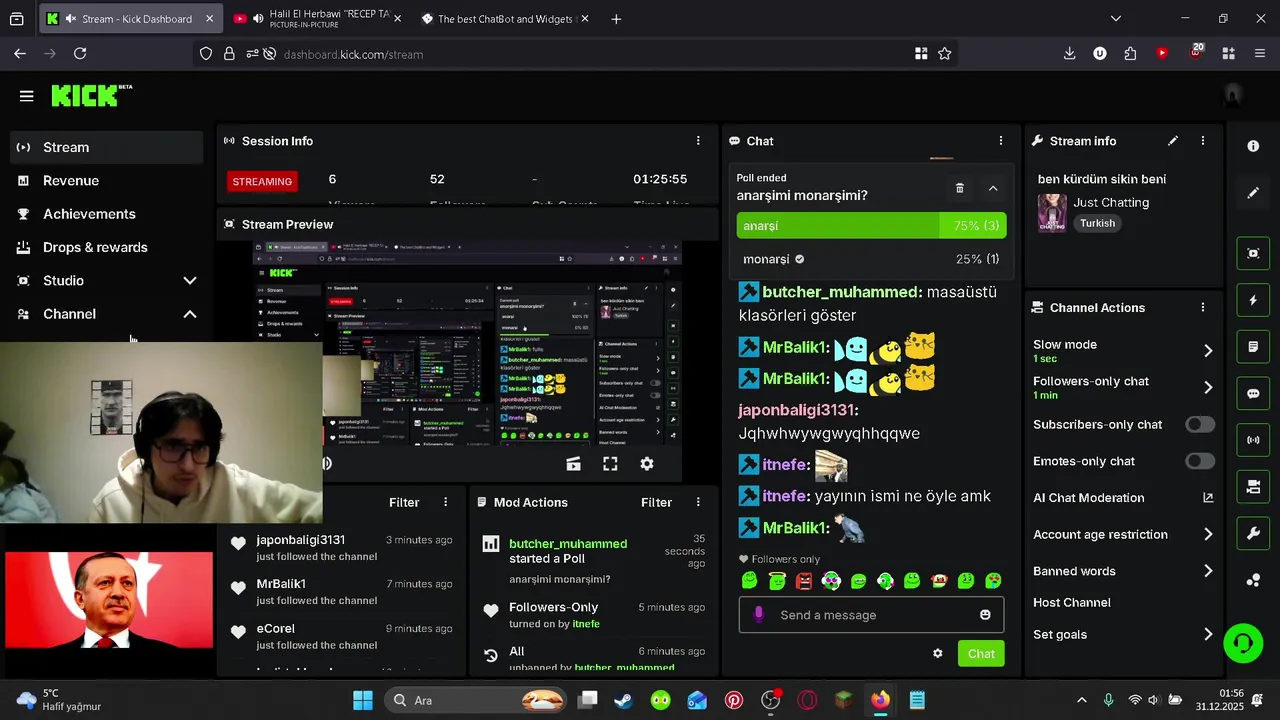
Task: Click the chat bubble icon in right sidebar
Action: point(1253,393)
